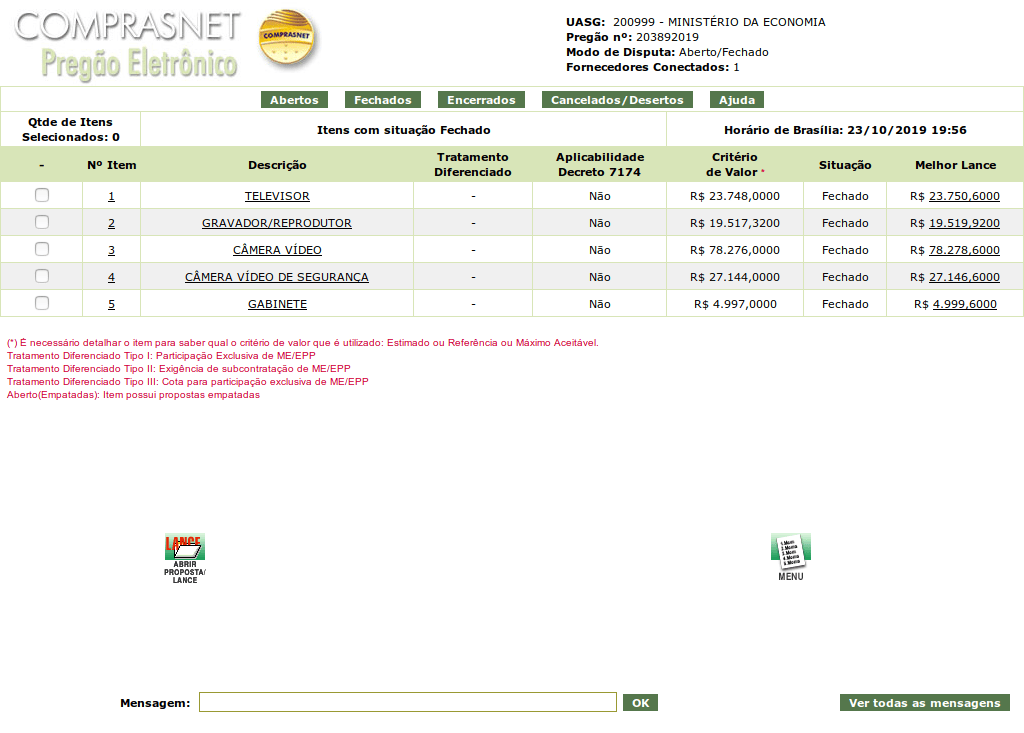Open the CÂMERA VÍDEO DE SEGURANÇA link
This screenshot has height=733, width=1024.
(x=277, y=277)
